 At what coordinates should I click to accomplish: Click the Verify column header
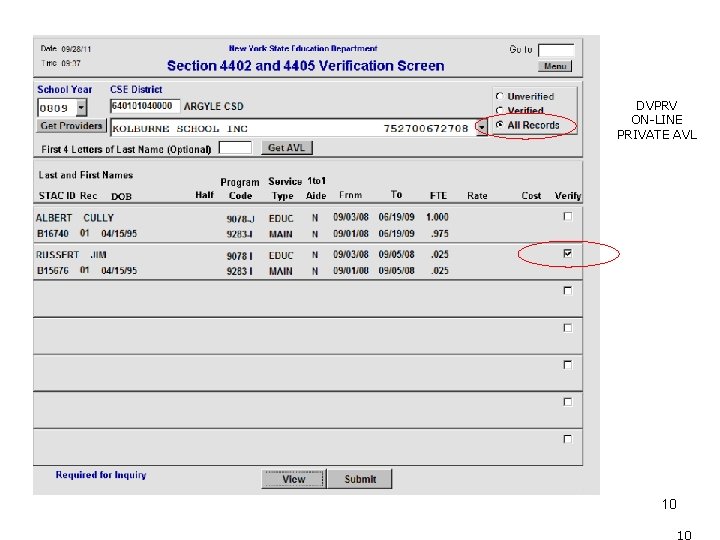click(568, 196)
